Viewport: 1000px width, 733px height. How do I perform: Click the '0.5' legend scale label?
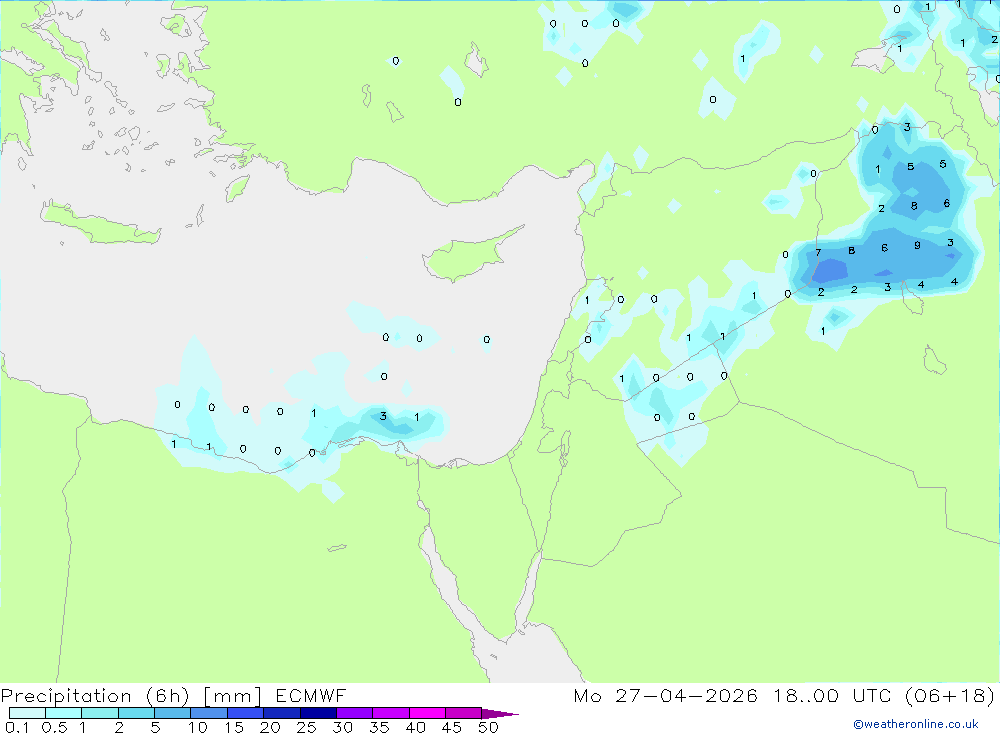click(54, 727)
